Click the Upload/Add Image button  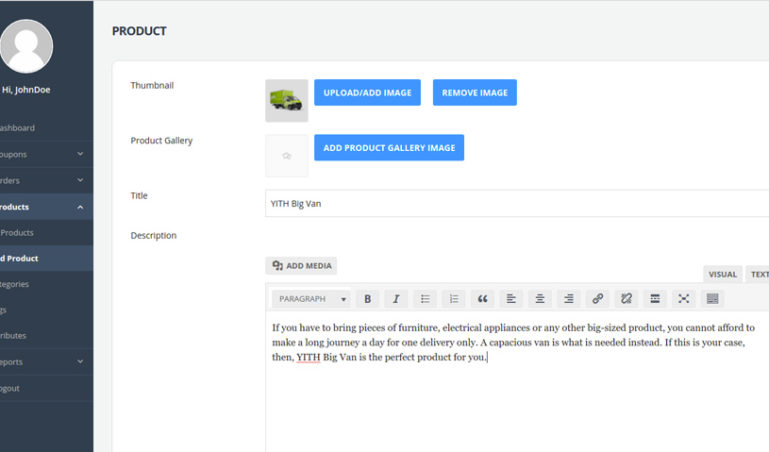tap(367, 93)
